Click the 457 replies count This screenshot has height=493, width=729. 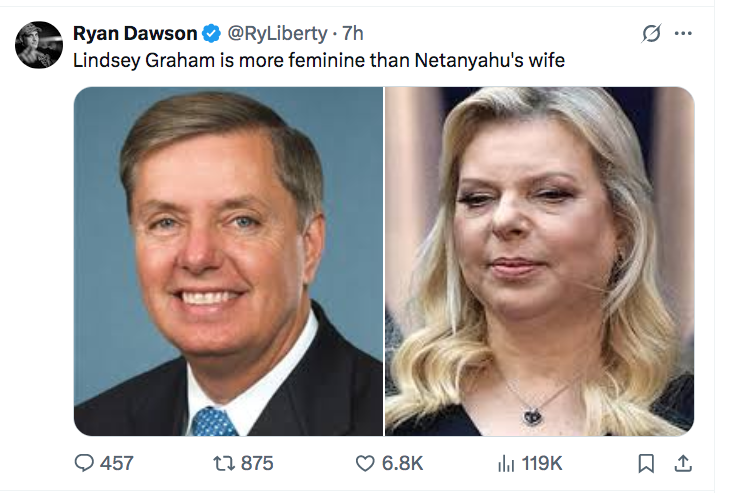pos(116,463)
